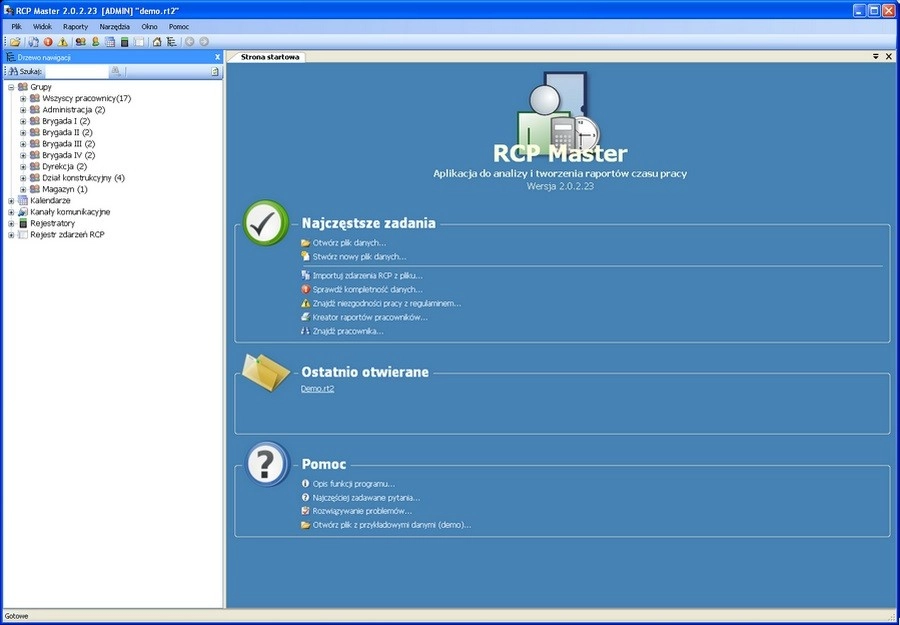This screenshot has width=900, height=625.
Task: Expand the Kalendarze tree node
Action: [x=11, y=201]
